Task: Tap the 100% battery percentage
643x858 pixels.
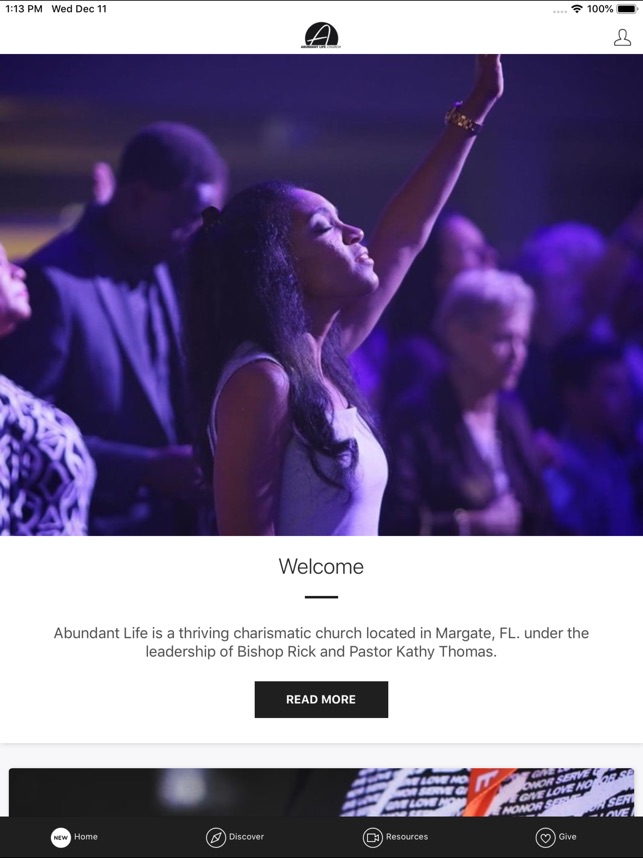Action: coord(600,9)
